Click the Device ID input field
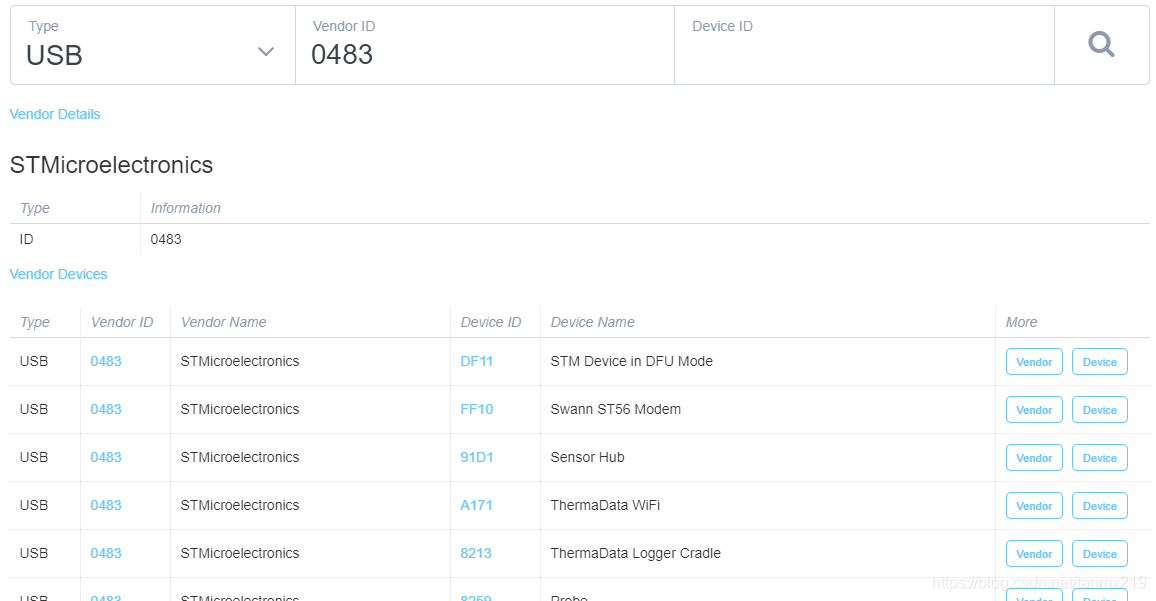Viewport: 1156px width, 601px height. point(864,45)
